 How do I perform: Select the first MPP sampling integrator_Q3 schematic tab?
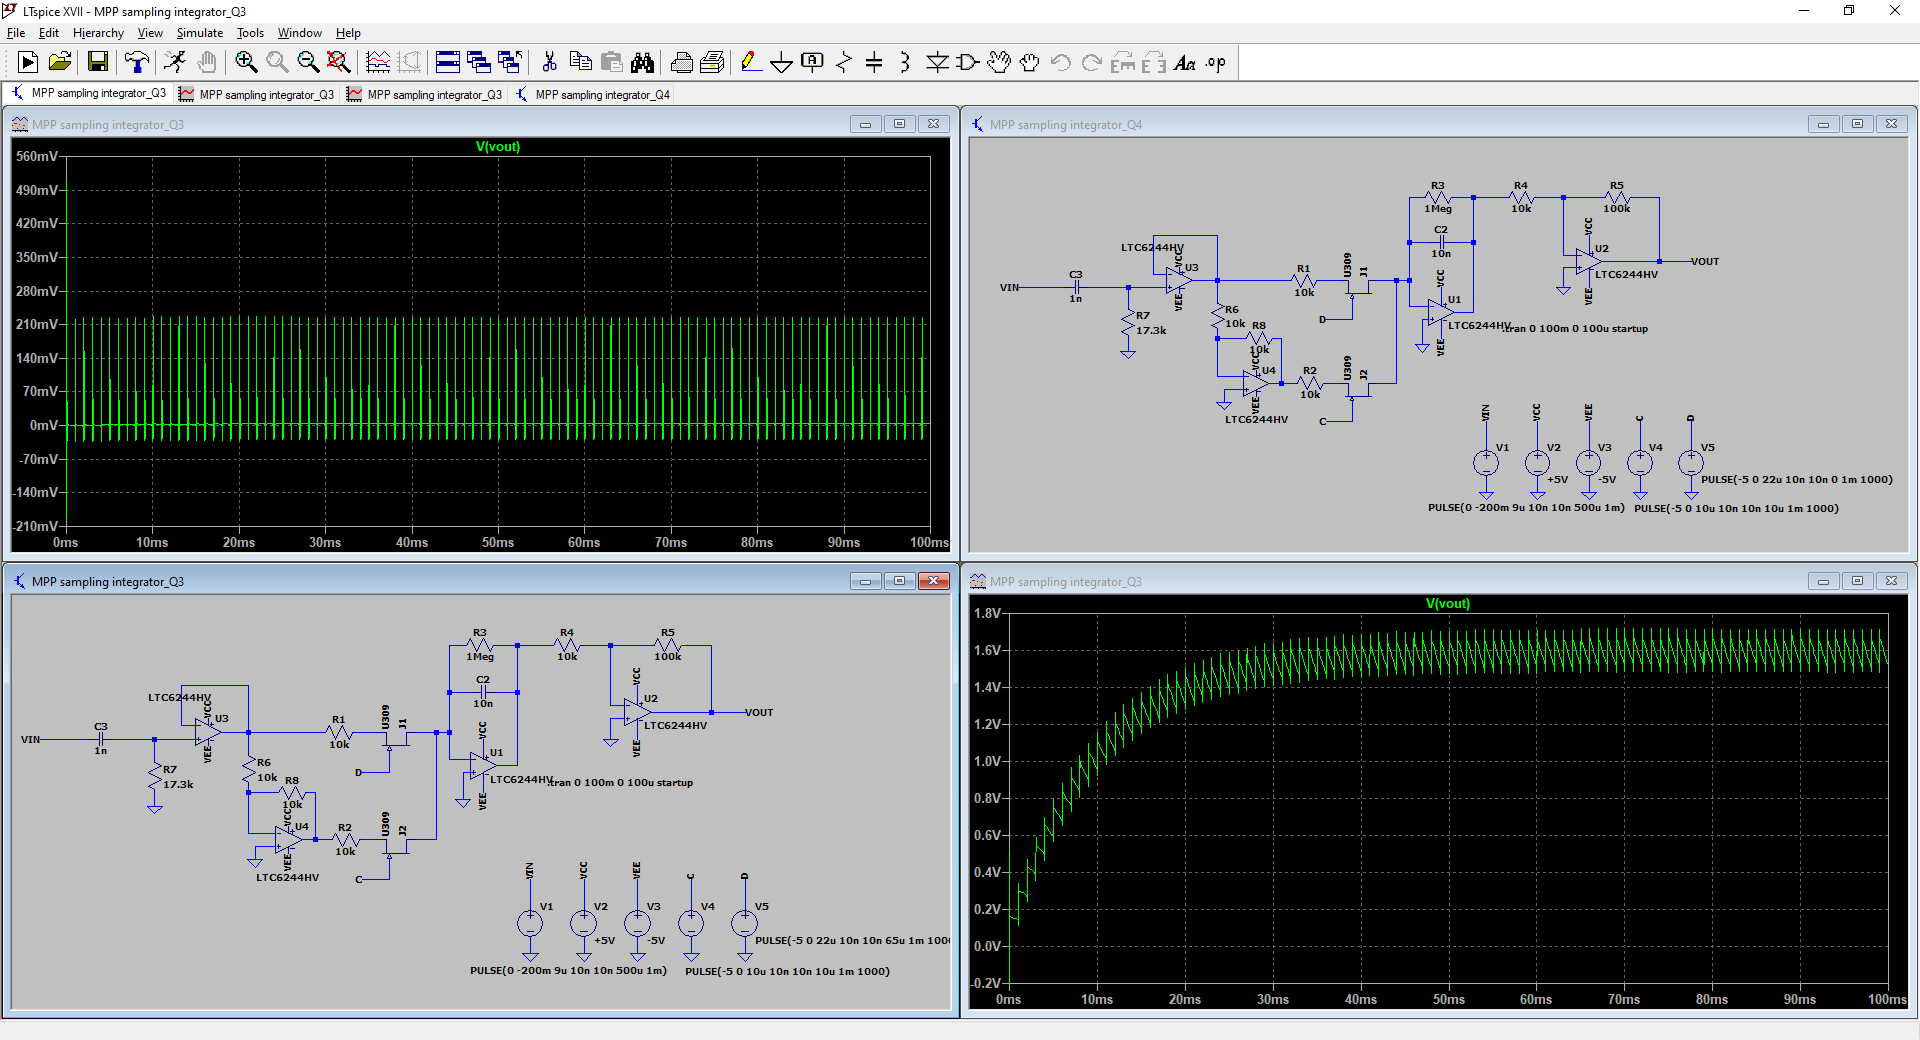coord(97,94)
